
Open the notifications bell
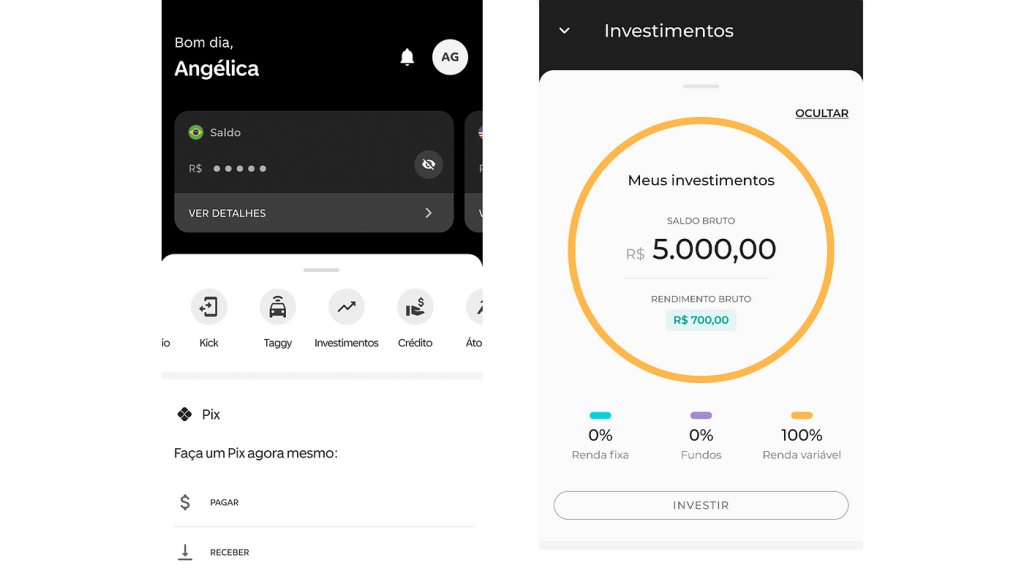click(407, 57)
